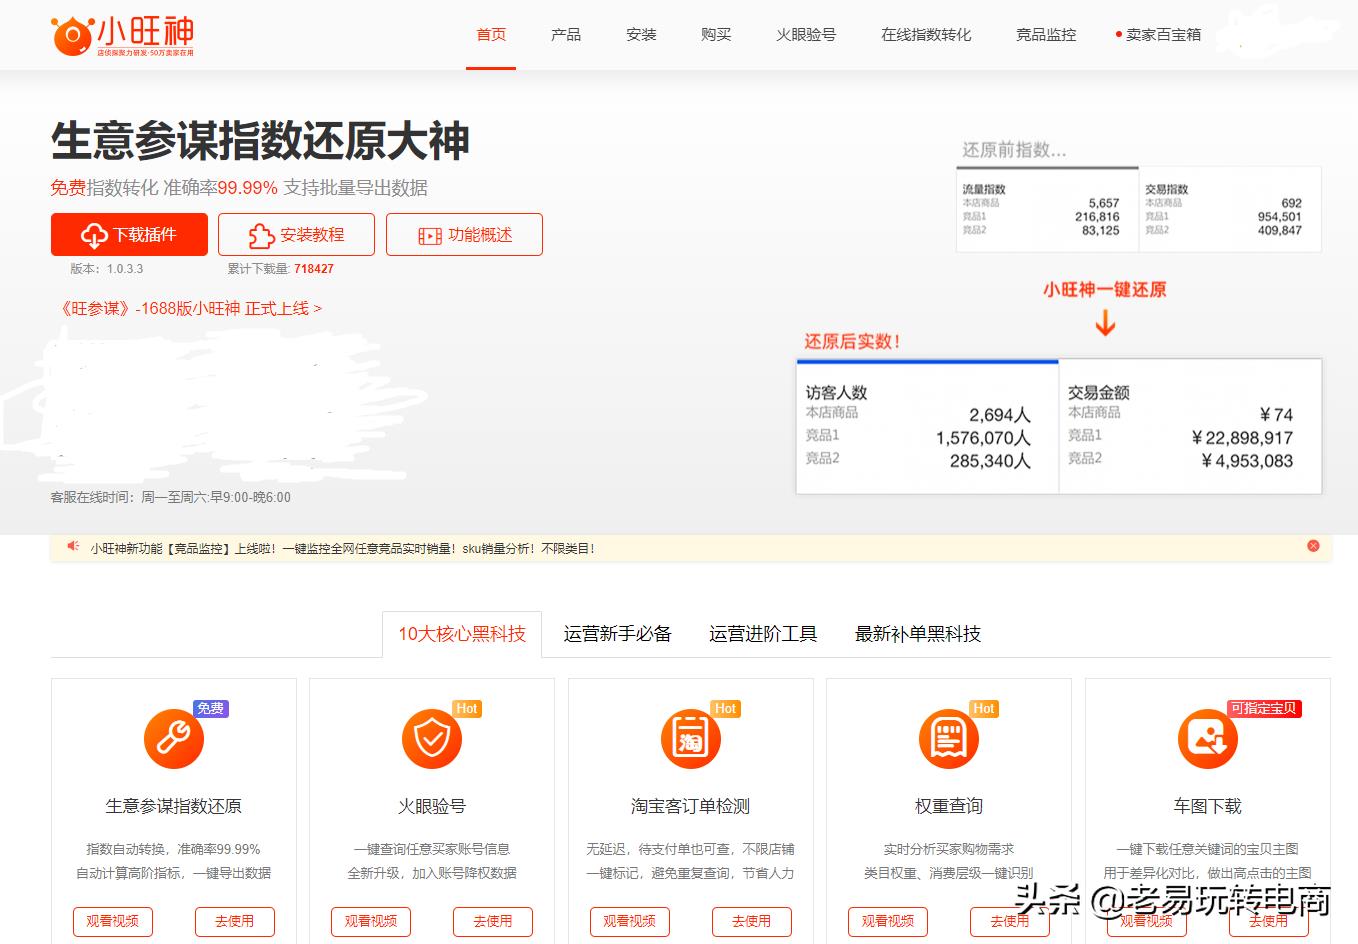
Task: Click the announcement text about 竞品监控 上线
Action: tap(342, 548)
